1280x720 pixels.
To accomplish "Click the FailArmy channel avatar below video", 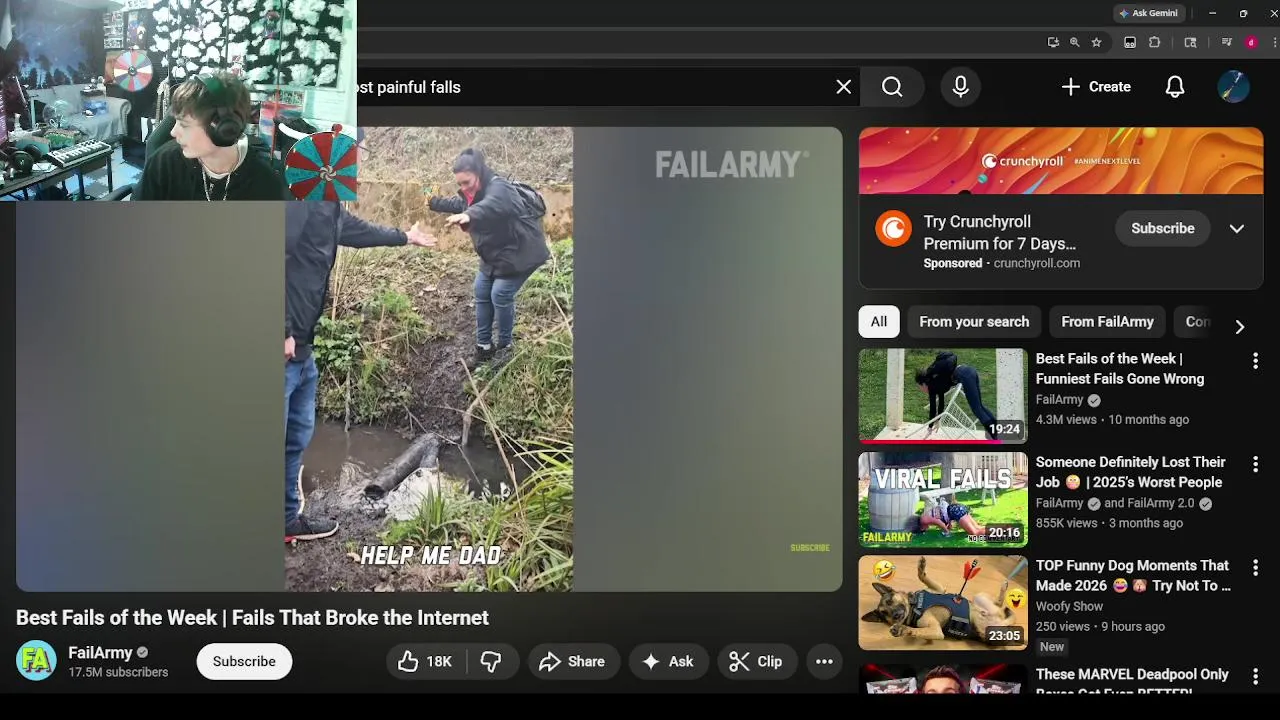I will pos(36,661).
